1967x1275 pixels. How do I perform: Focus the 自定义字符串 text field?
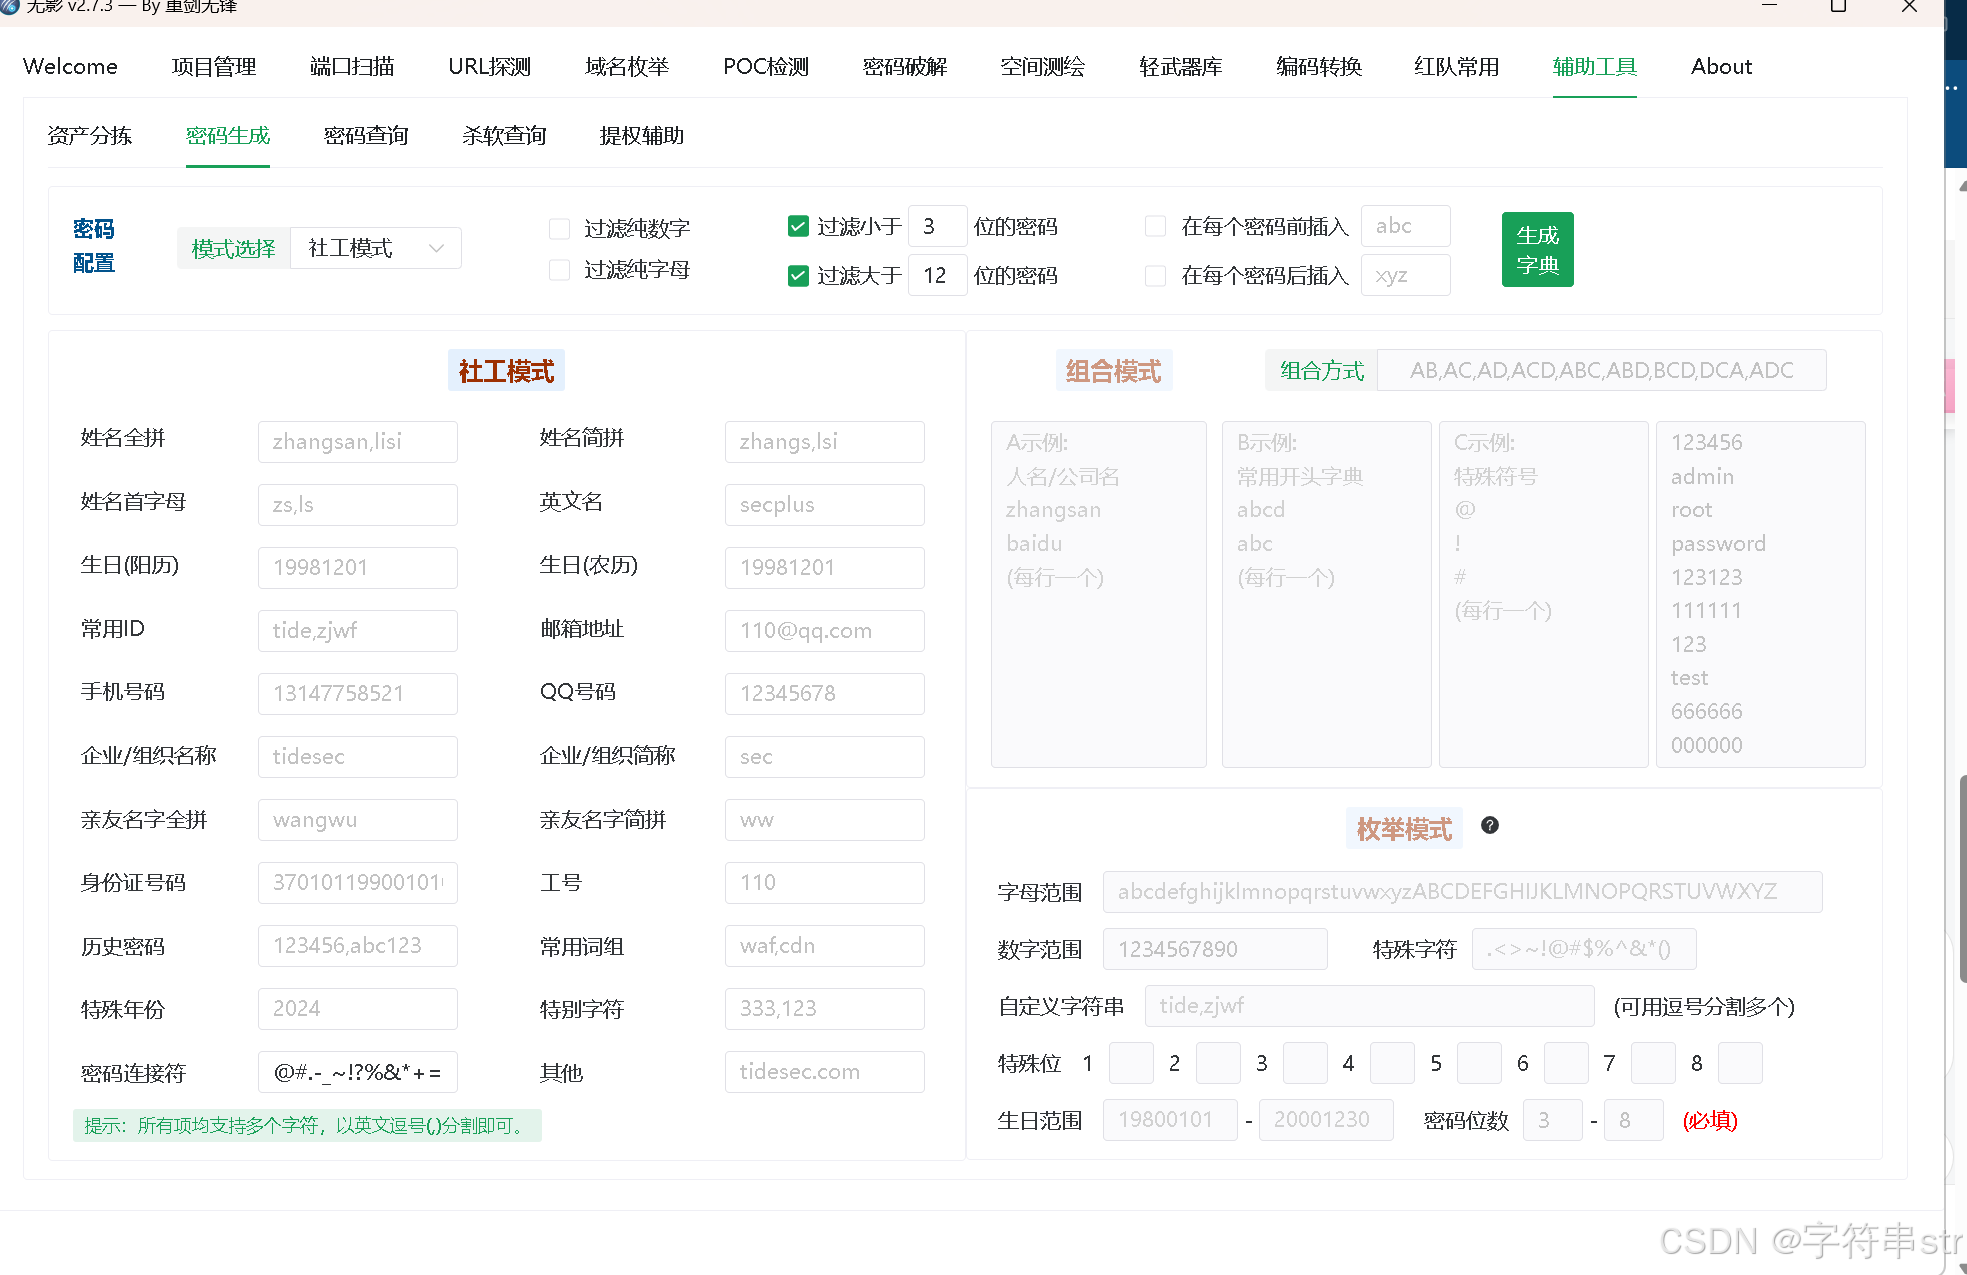[1368, 1006]
